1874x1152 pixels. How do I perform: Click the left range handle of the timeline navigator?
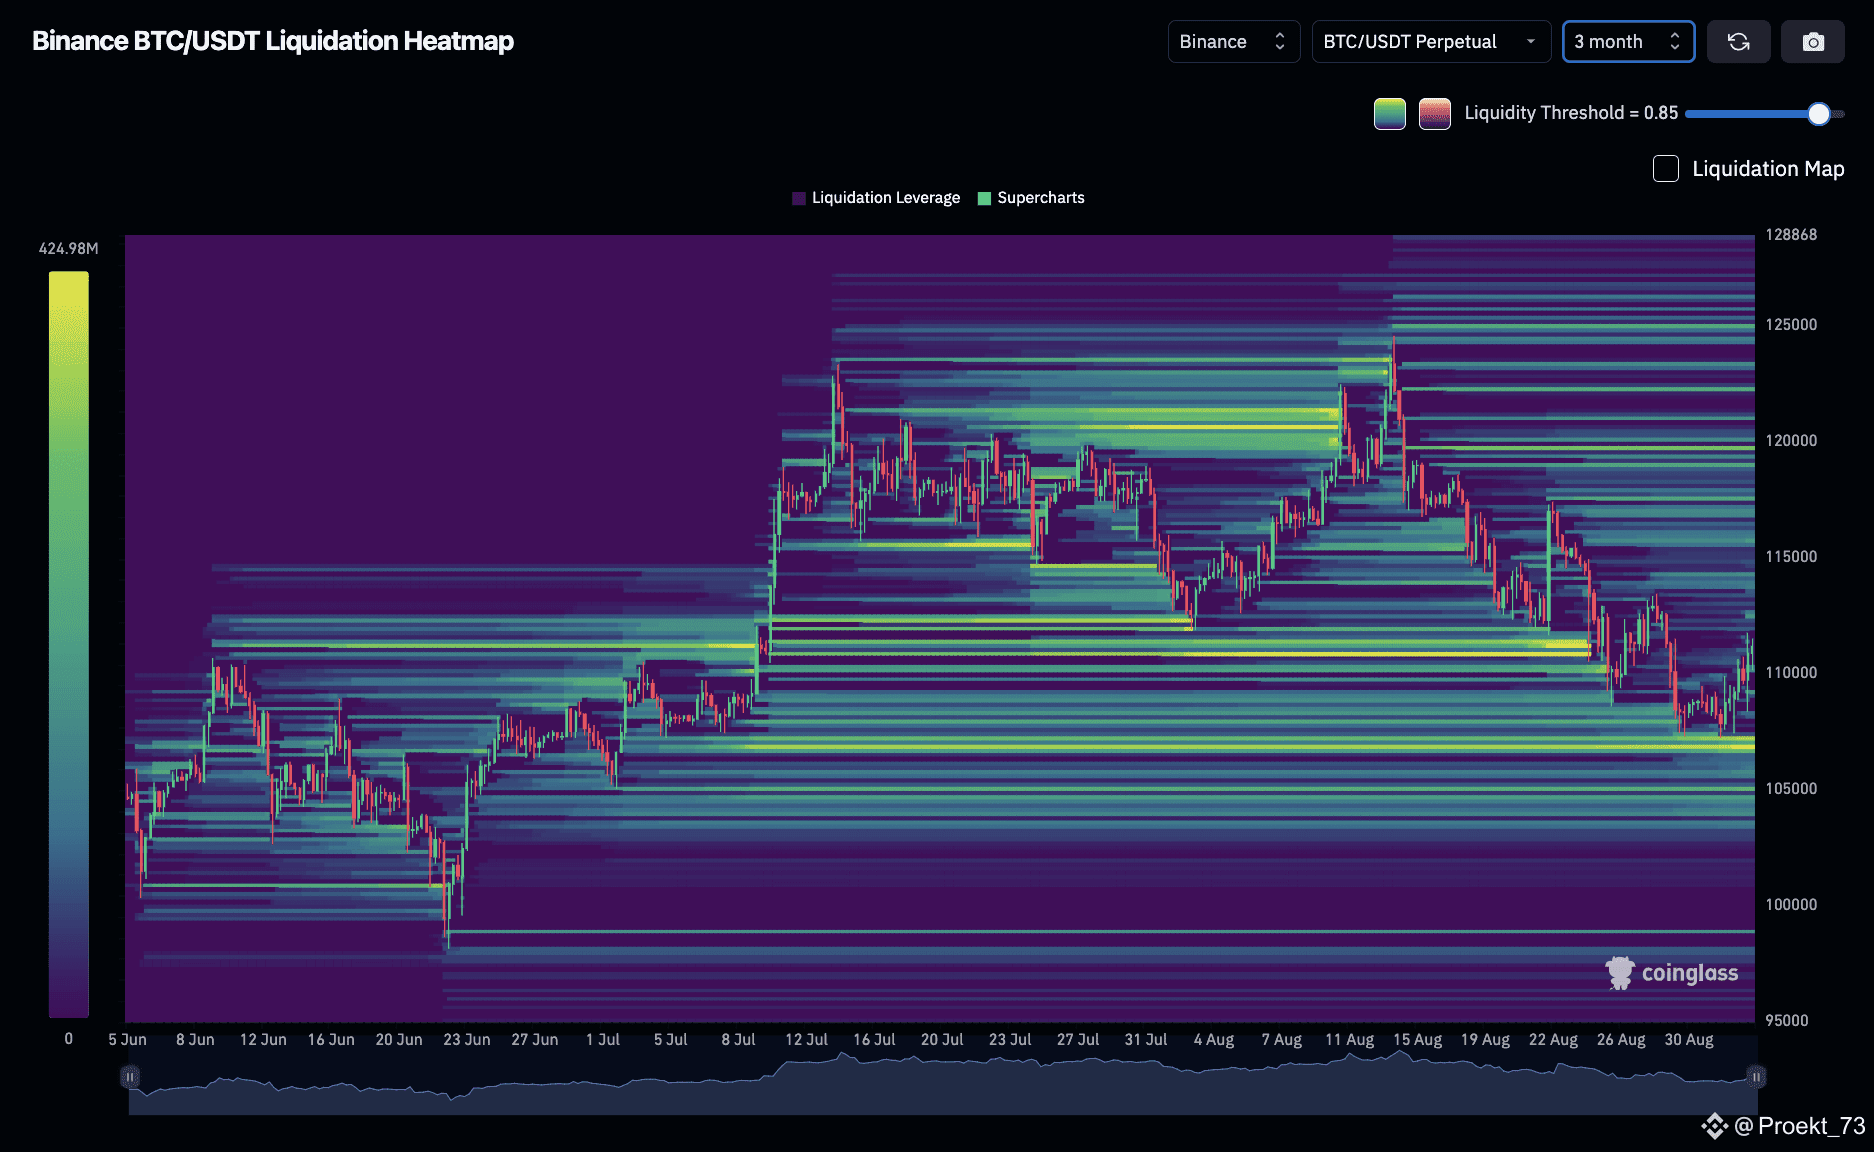click(x=129, y=1077)
